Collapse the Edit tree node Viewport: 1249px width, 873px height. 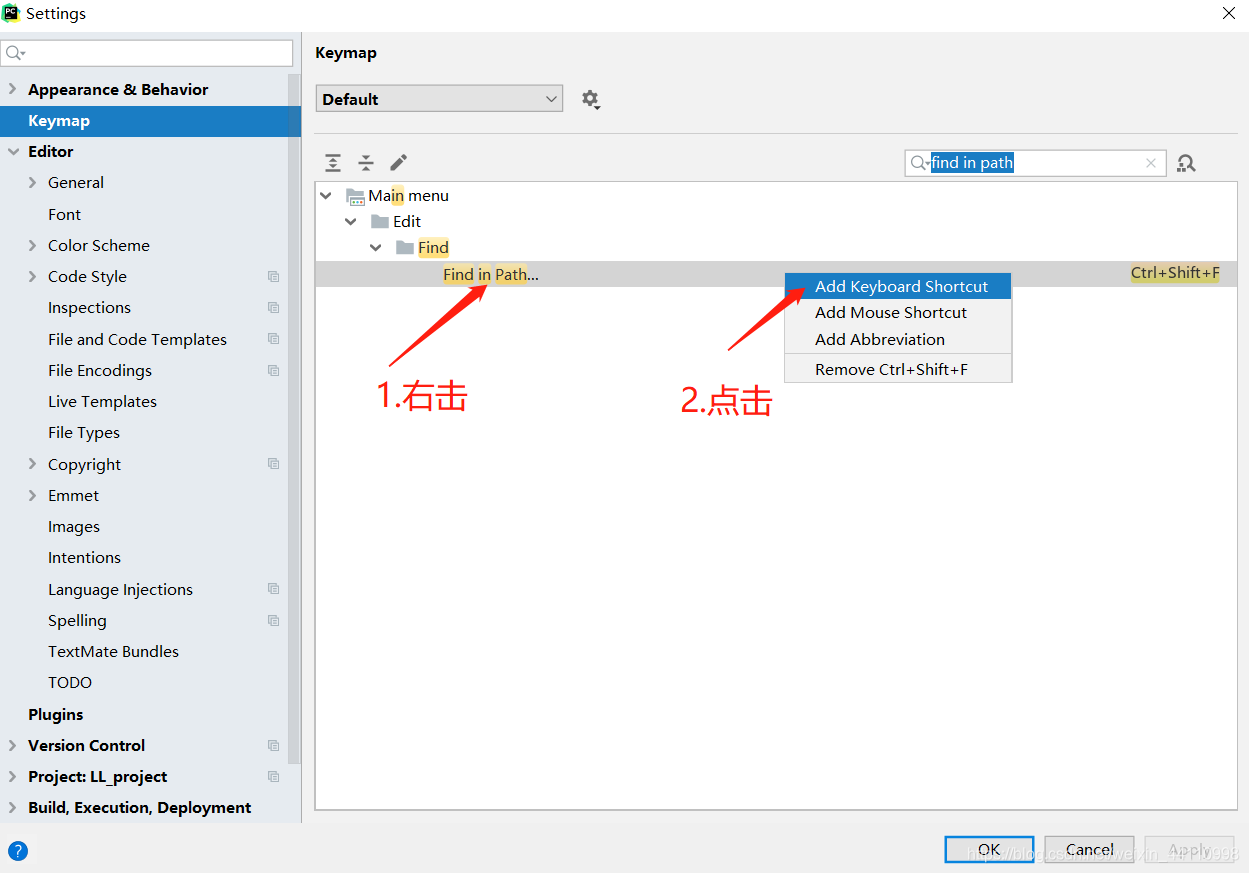click(x=351, y=222)
